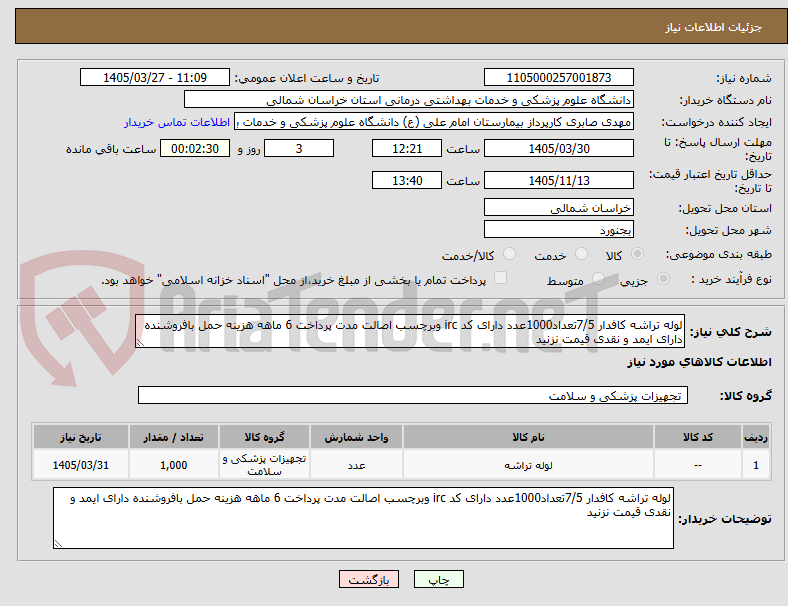Click the unit cell عدد
788x606 pixels.
(356, 465)
